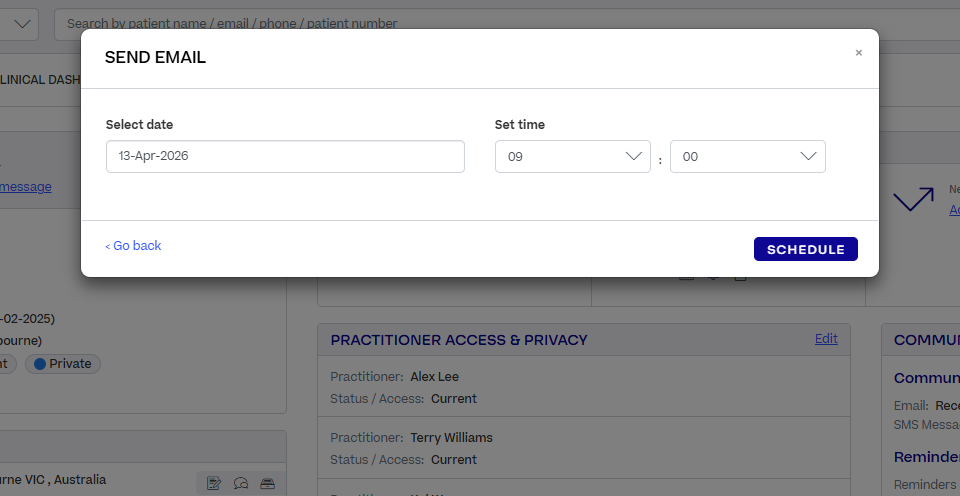Image resolution: width=960 pixels, height=496 pixels.
Task: Open the hour dropdown showing 09
Action: [x=572, y=157]
